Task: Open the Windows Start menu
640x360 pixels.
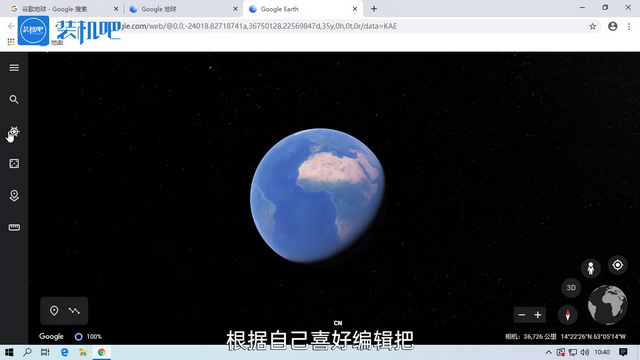Action: pyautogui.click(x=9, y=352)
